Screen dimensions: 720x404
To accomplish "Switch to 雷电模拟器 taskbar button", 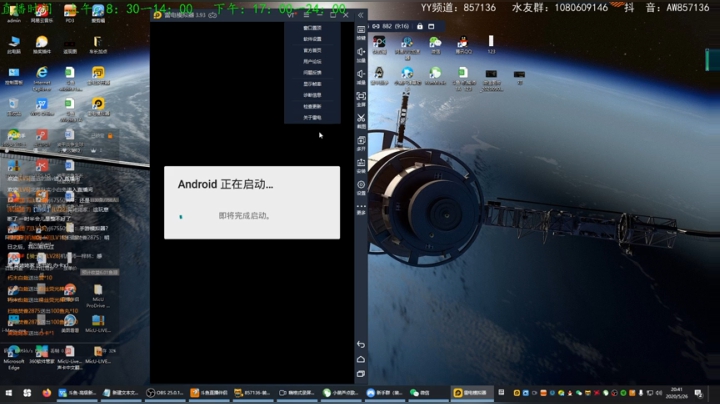I will pos(471,393).
